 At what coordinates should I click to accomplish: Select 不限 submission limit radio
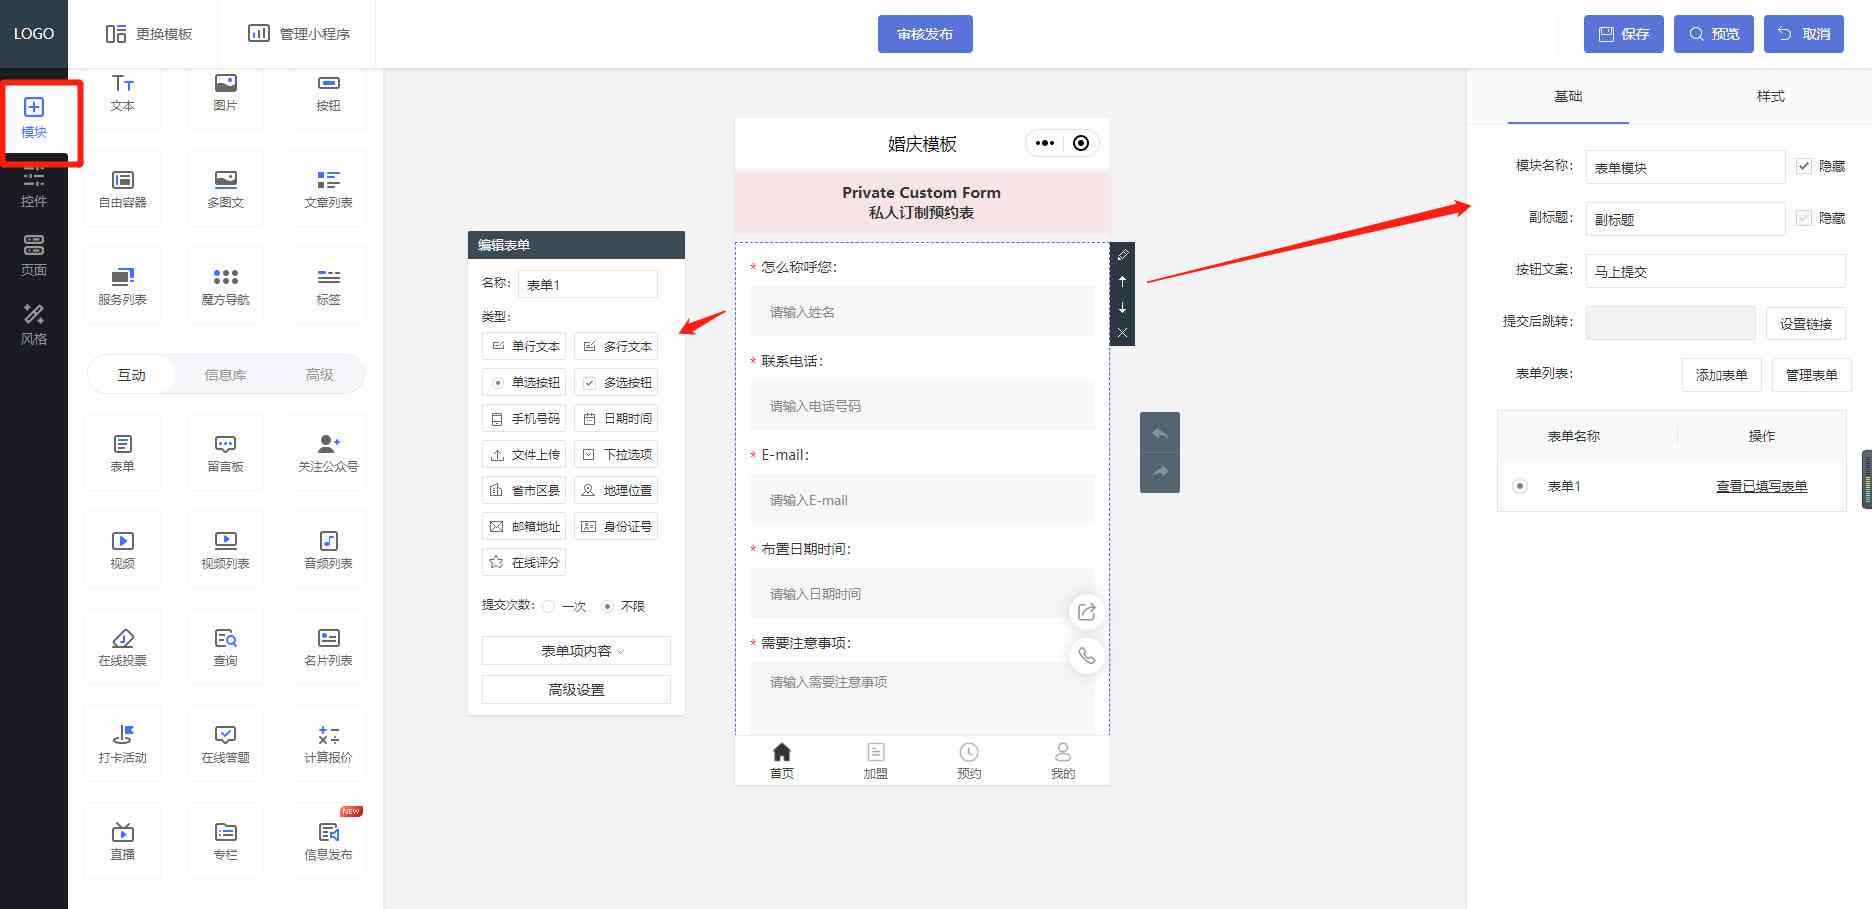coord(607,606)
